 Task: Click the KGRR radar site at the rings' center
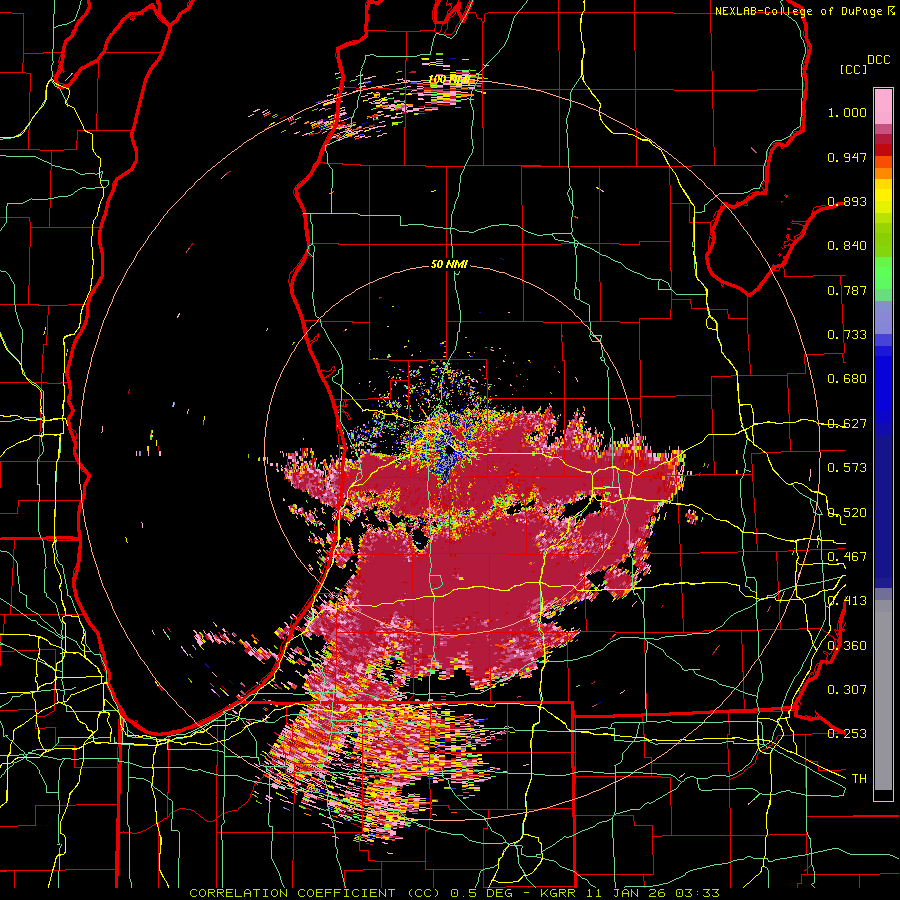click(x=449, y=451)
